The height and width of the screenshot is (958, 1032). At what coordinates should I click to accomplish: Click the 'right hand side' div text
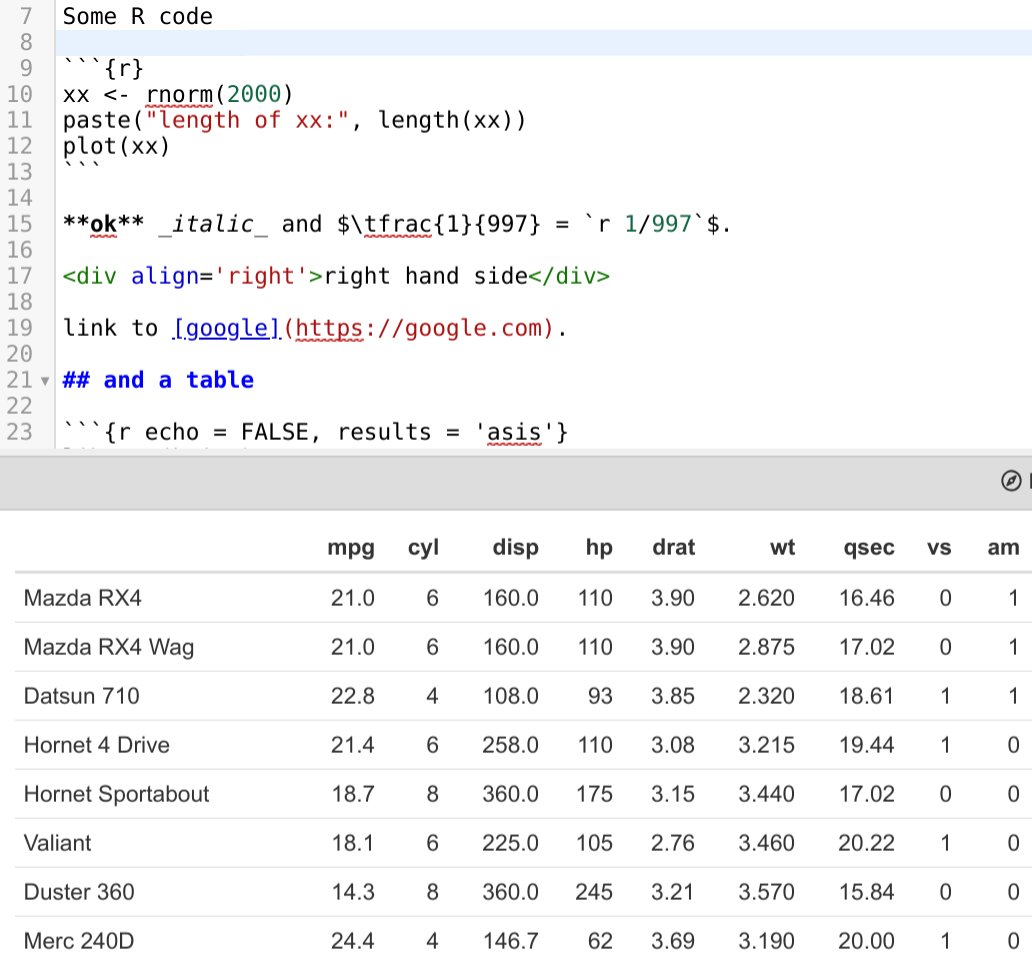coord(426,276)
